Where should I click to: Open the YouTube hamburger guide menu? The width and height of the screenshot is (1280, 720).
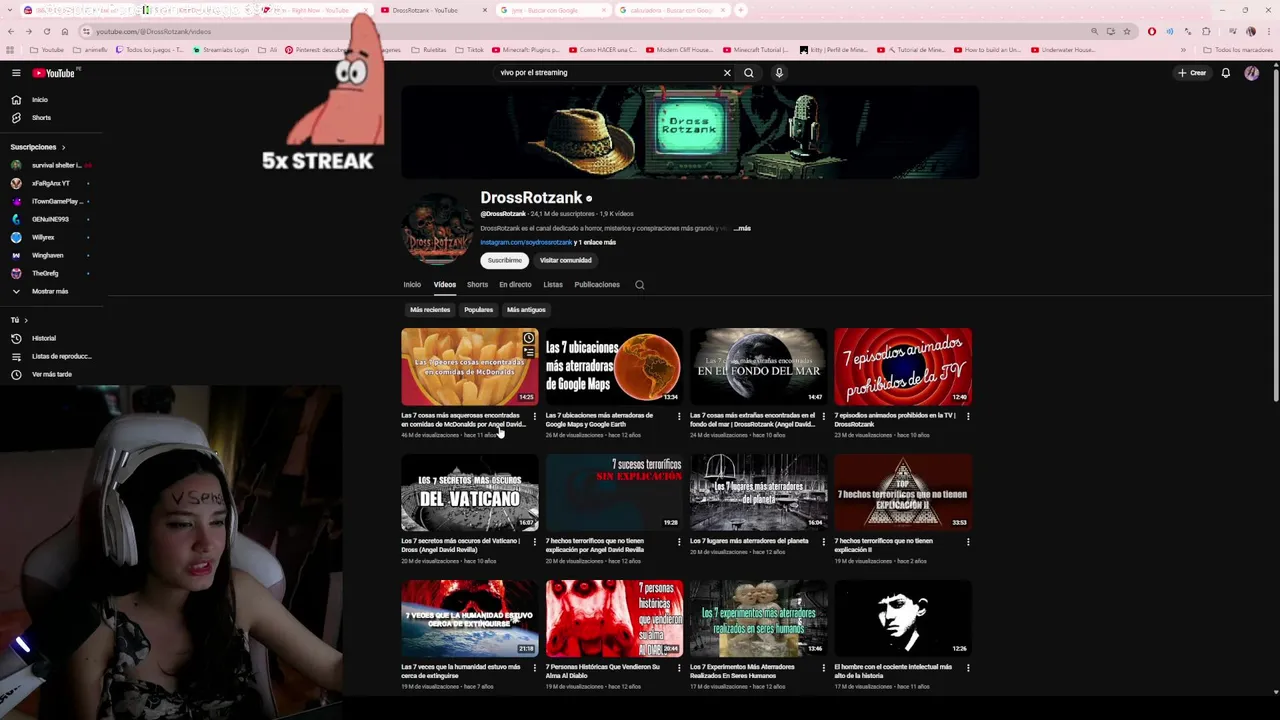coord(16,73)
